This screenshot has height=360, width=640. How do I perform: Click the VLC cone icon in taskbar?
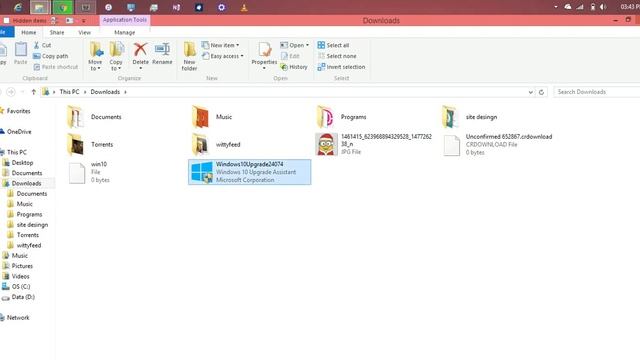pyautogui.click(x=244, y=7)
